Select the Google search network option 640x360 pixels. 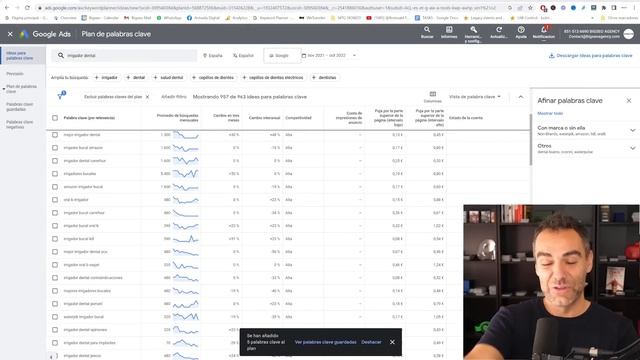282,56
